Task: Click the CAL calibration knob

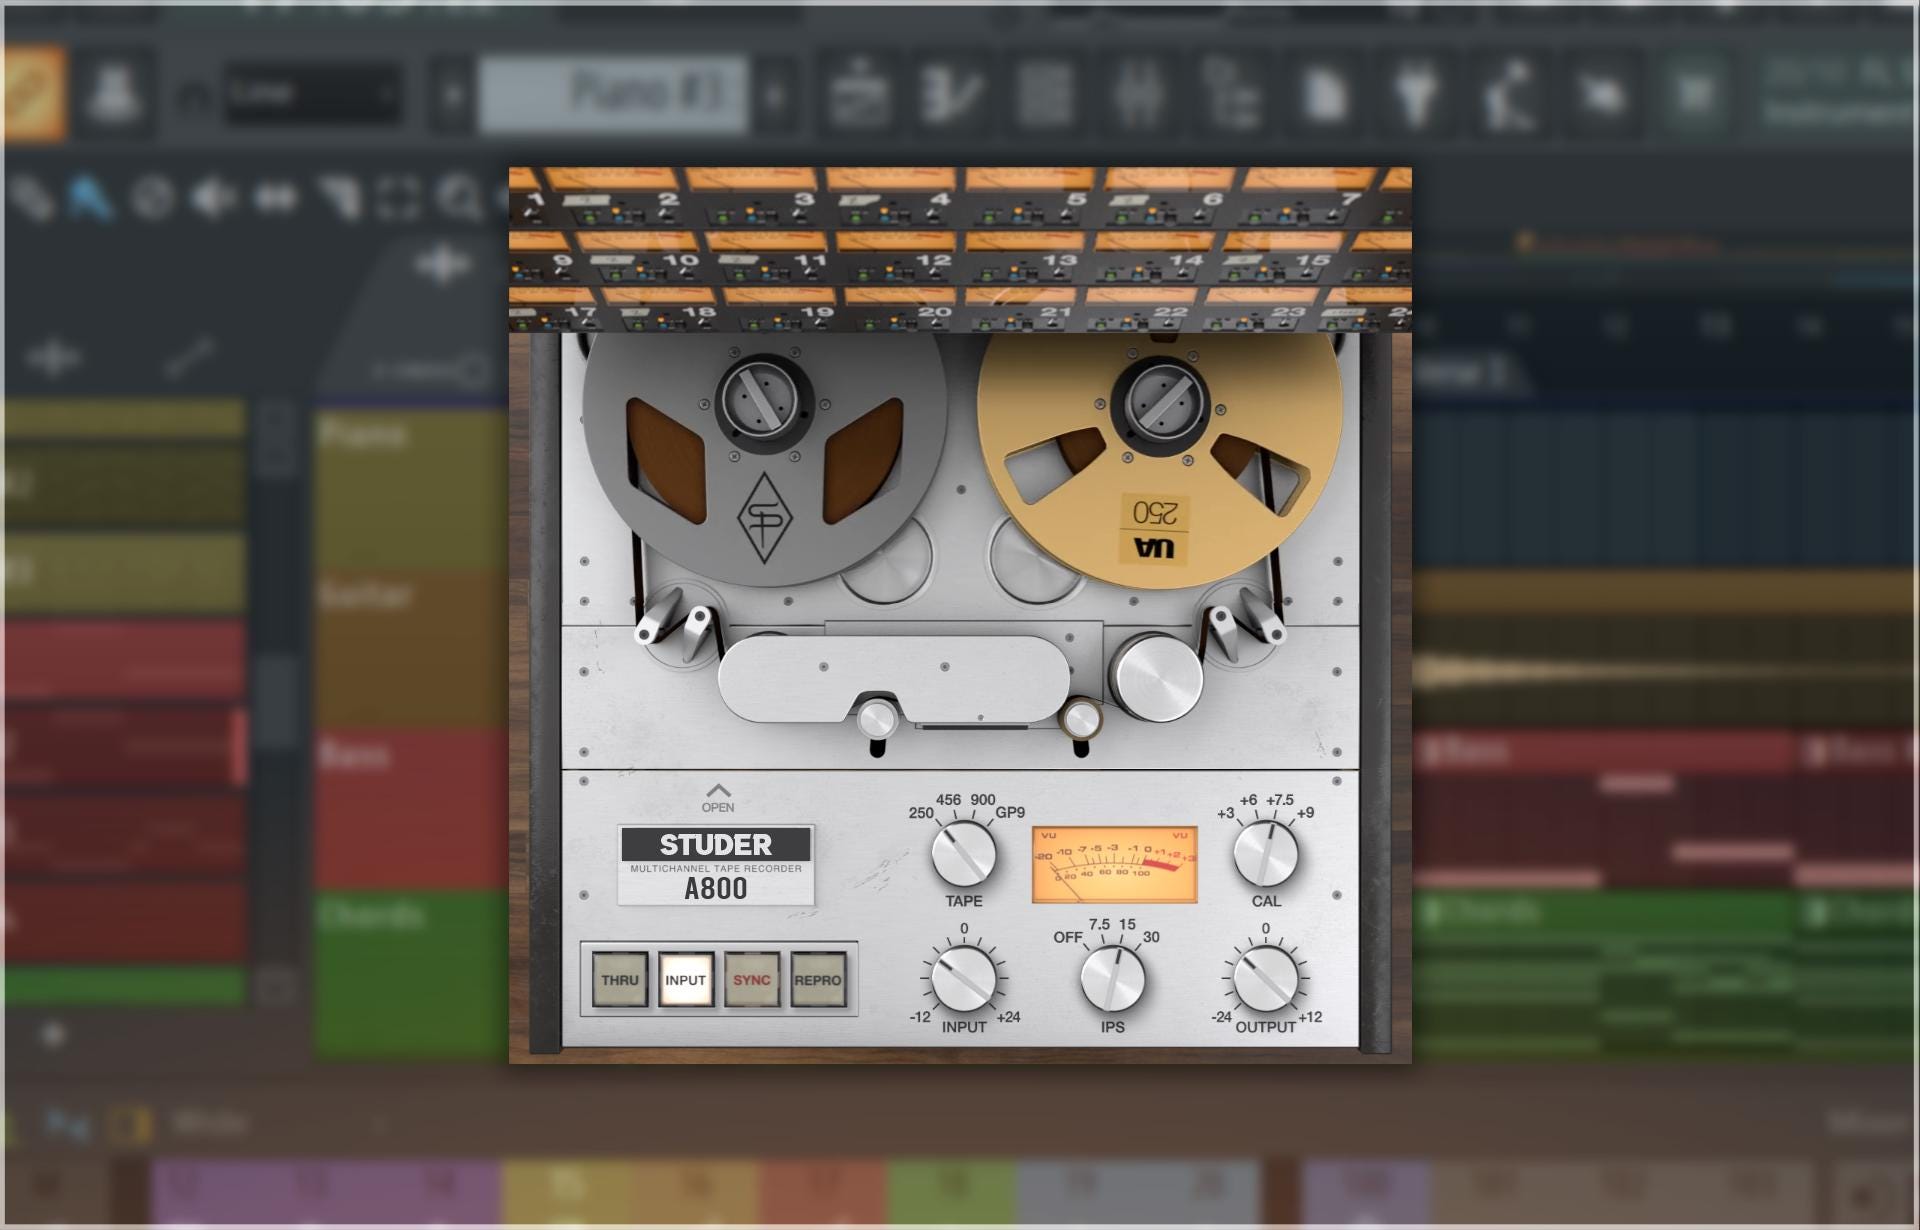Action: [x=1266, y=854]
